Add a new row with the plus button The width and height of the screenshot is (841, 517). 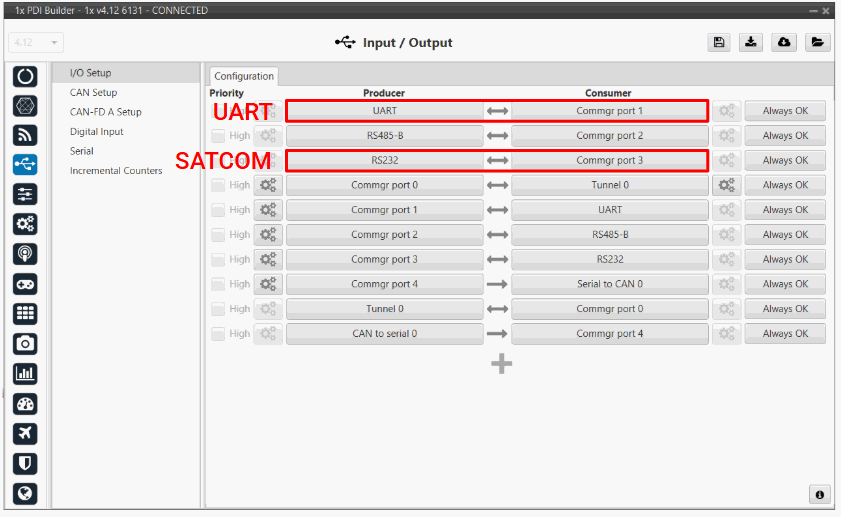pos(502,364)
